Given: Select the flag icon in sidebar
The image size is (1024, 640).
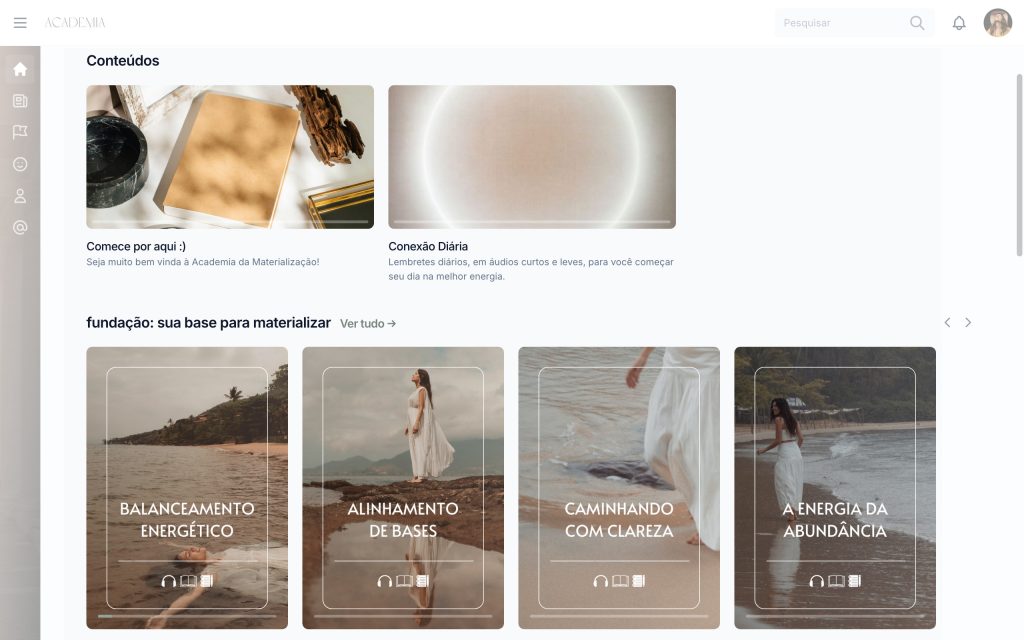Looking at the screenshot, I should [20, 132].
